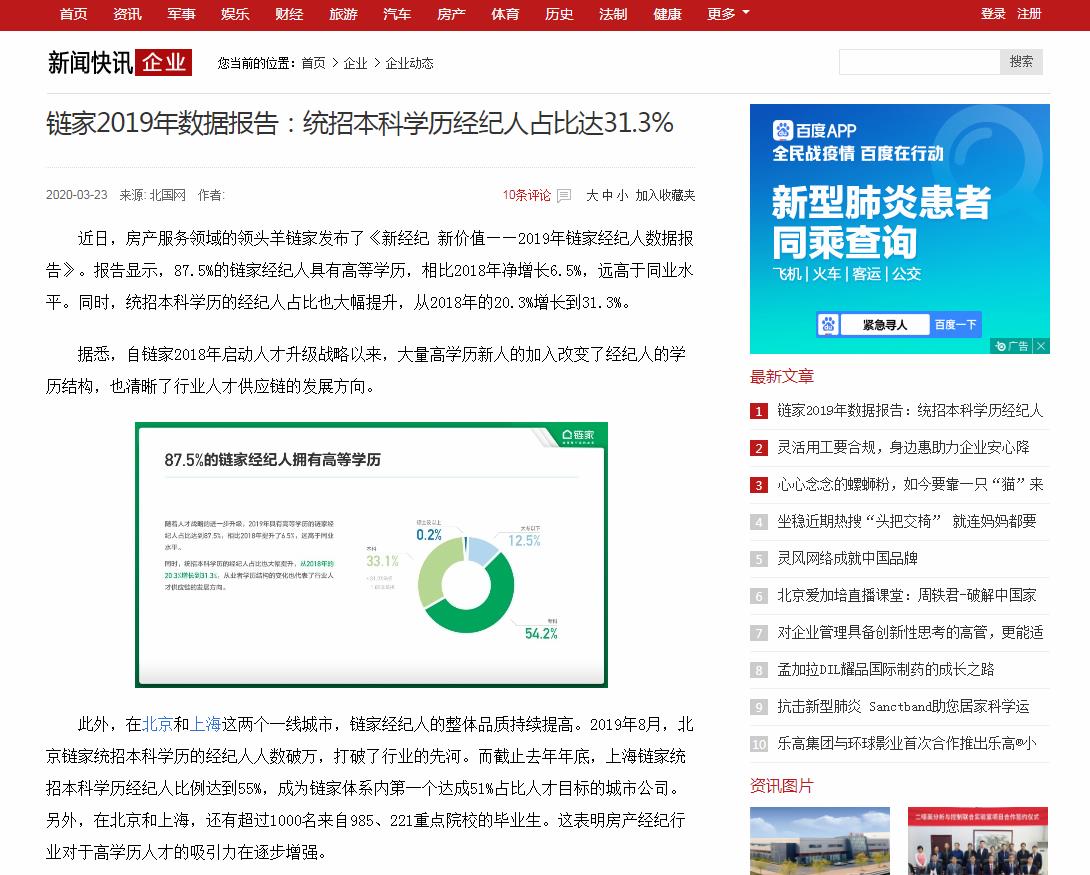This screenshot has height=875, width=1090.
Task: Open article 10 乐高集团与环球影业
Action: click(906, 744)
